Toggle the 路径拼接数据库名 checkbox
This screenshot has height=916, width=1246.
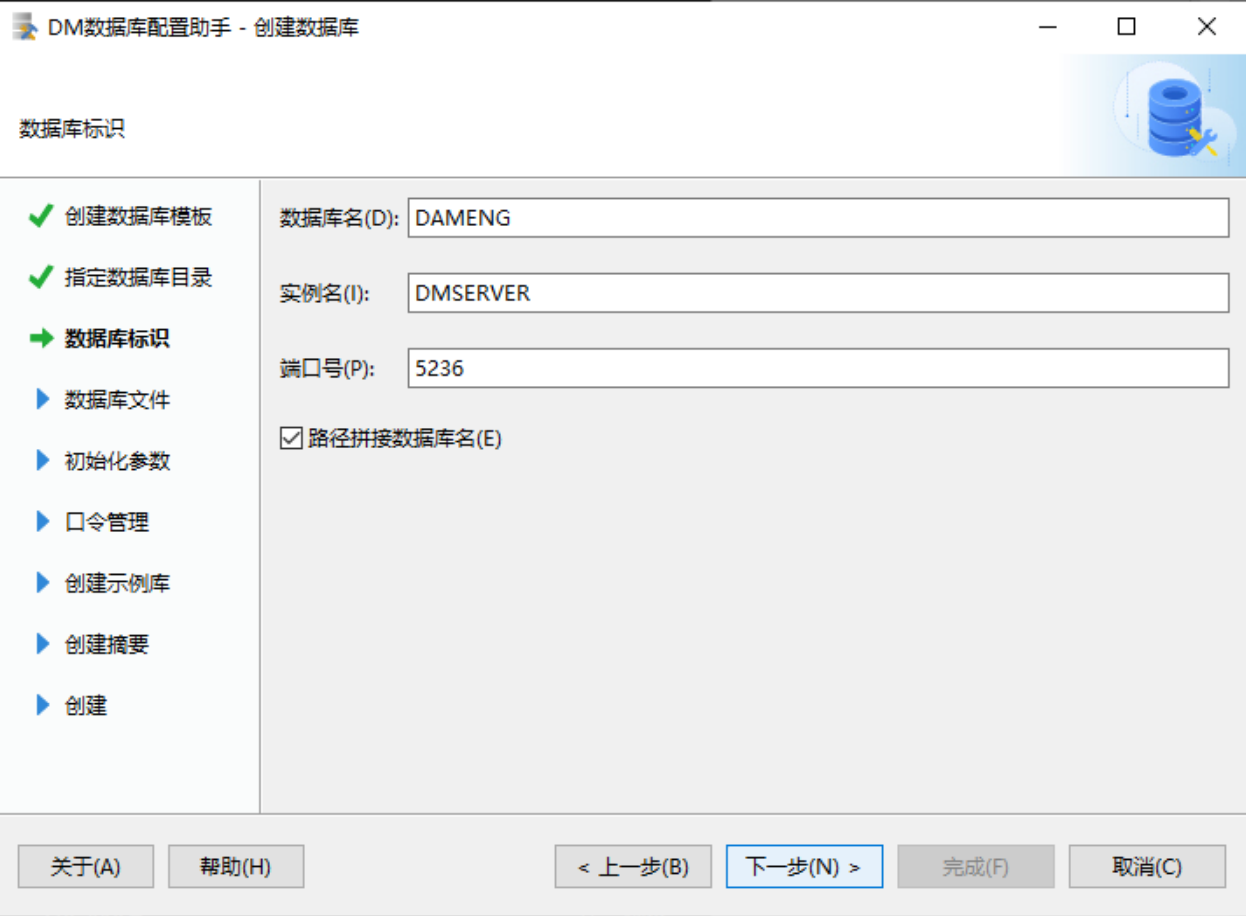tap(291, 438)
